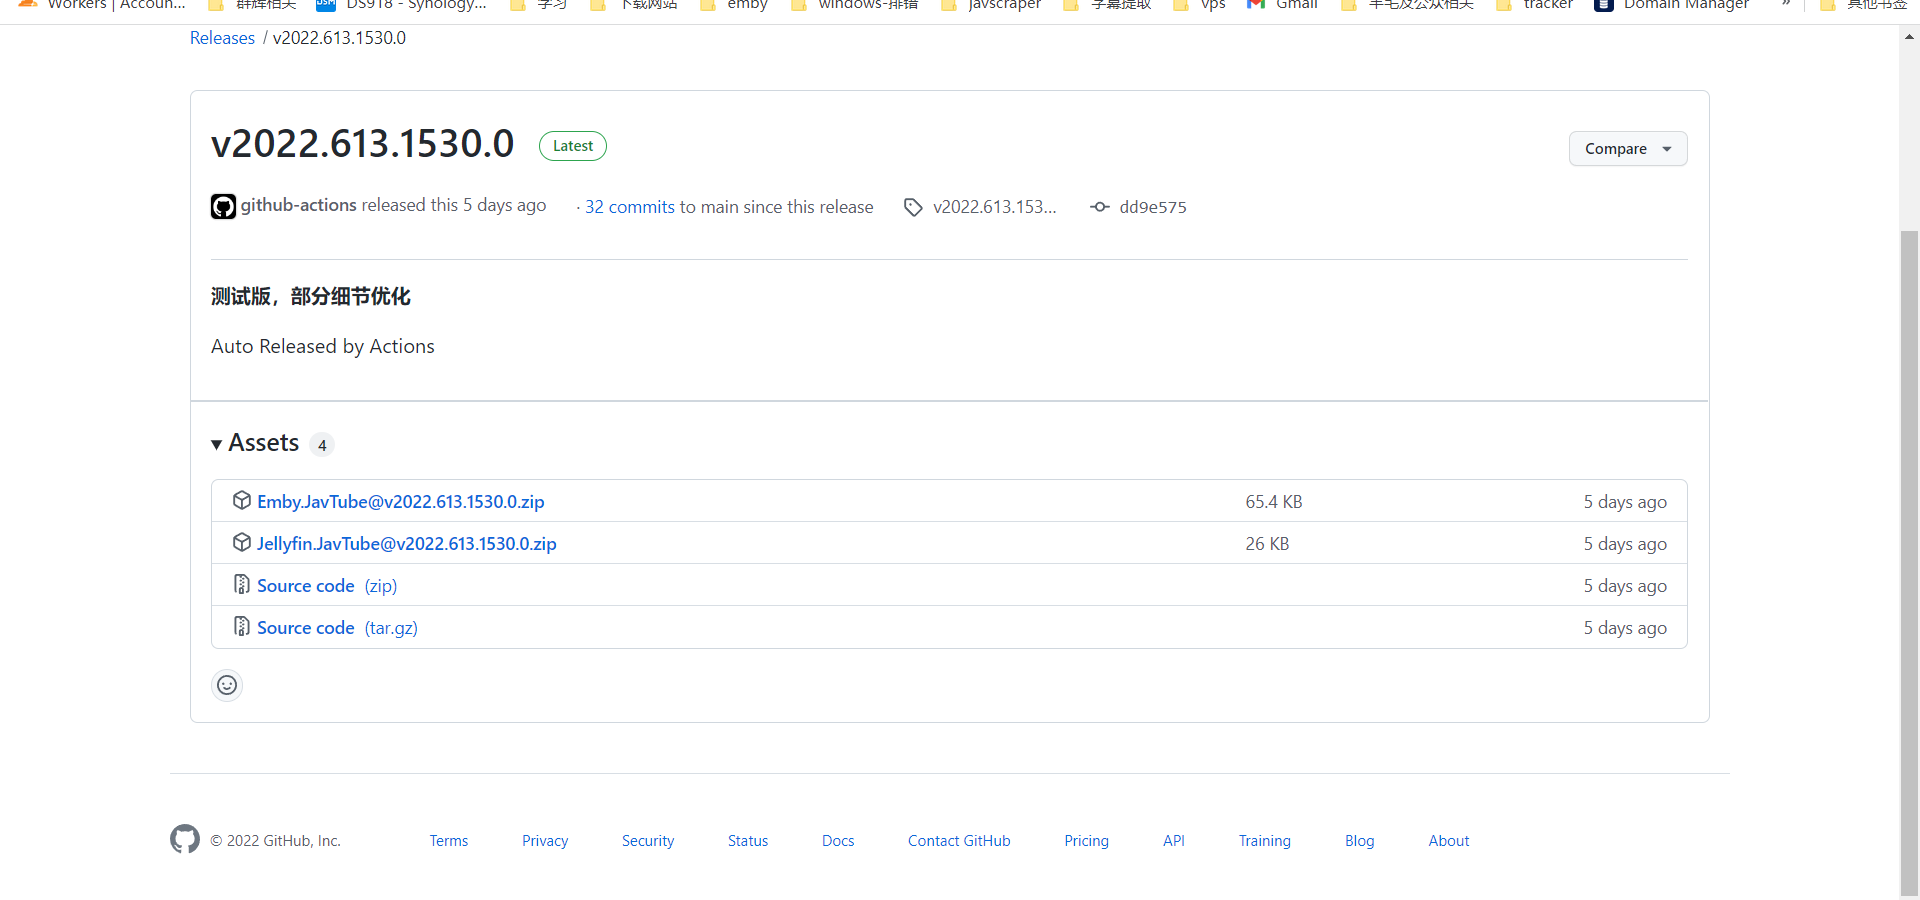Click the GitHub logo in the footer
Screen dimensions: 1920x900
pyautogui.click(x=185, y=839)
